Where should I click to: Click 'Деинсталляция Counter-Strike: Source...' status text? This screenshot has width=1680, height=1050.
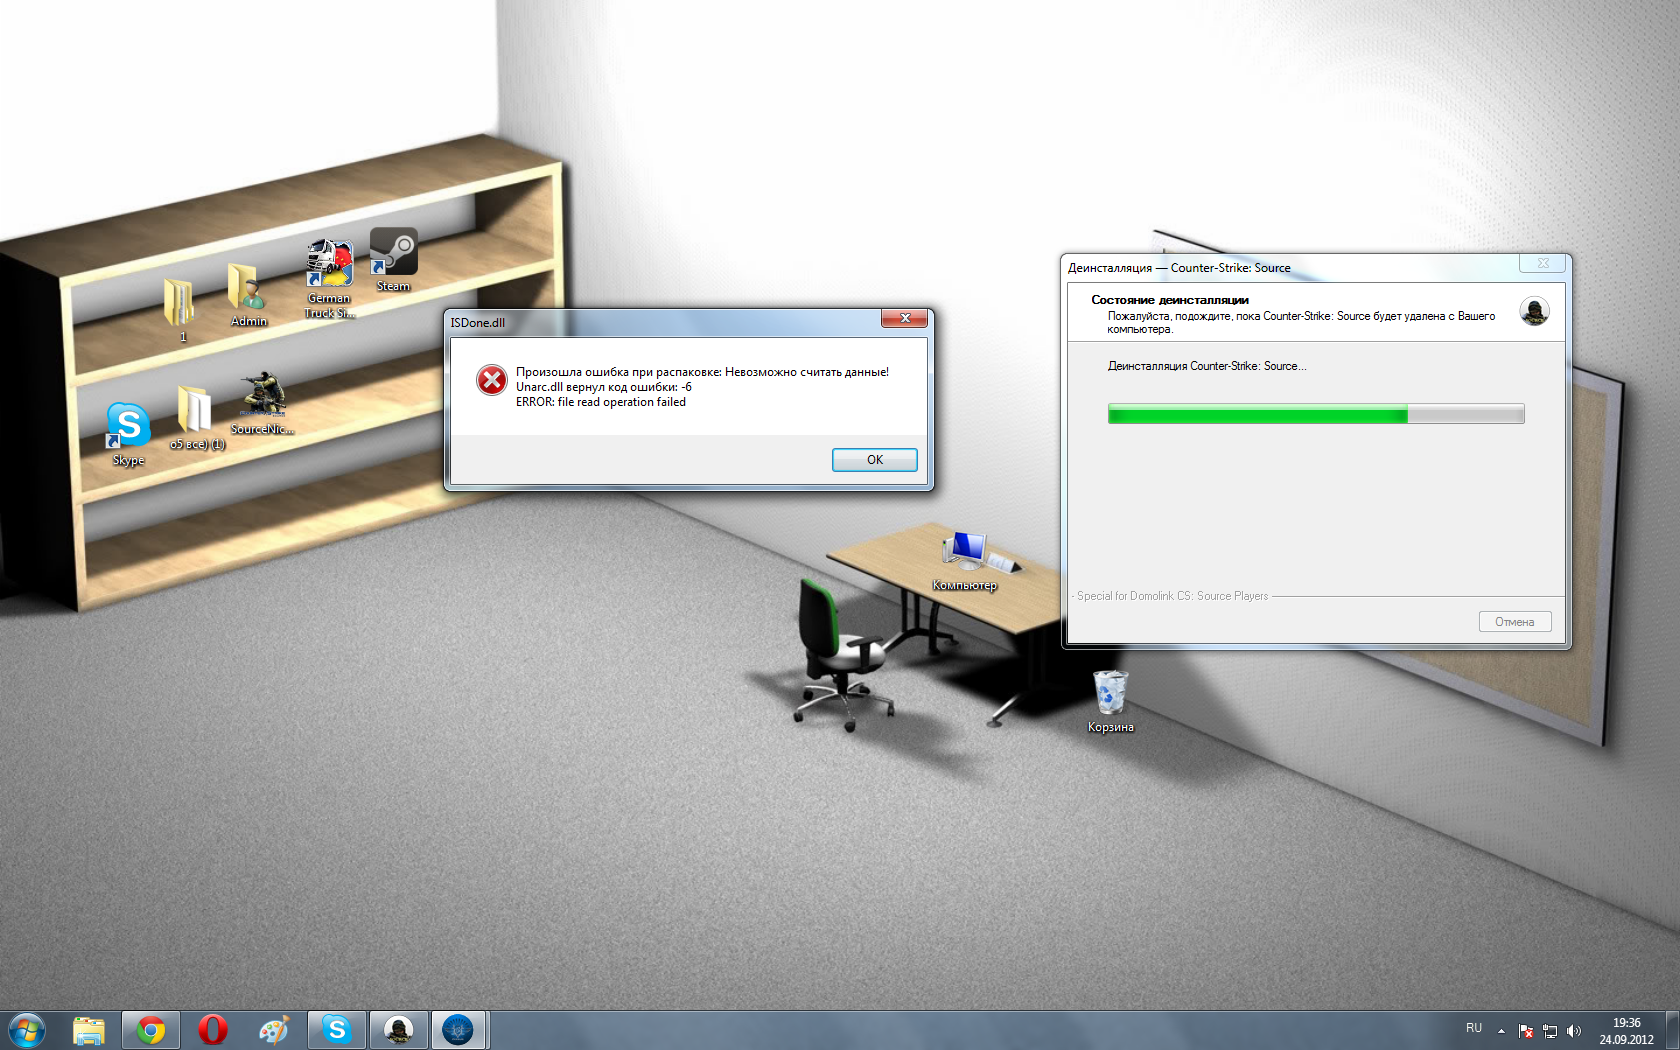point(1207,366)
